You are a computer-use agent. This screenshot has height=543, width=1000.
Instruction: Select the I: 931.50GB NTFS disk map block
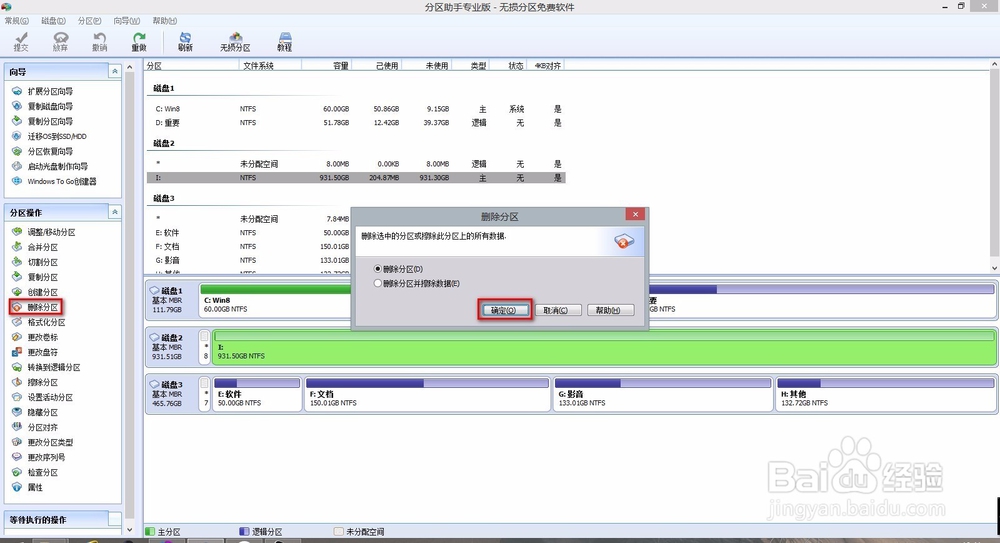point(605,346)
